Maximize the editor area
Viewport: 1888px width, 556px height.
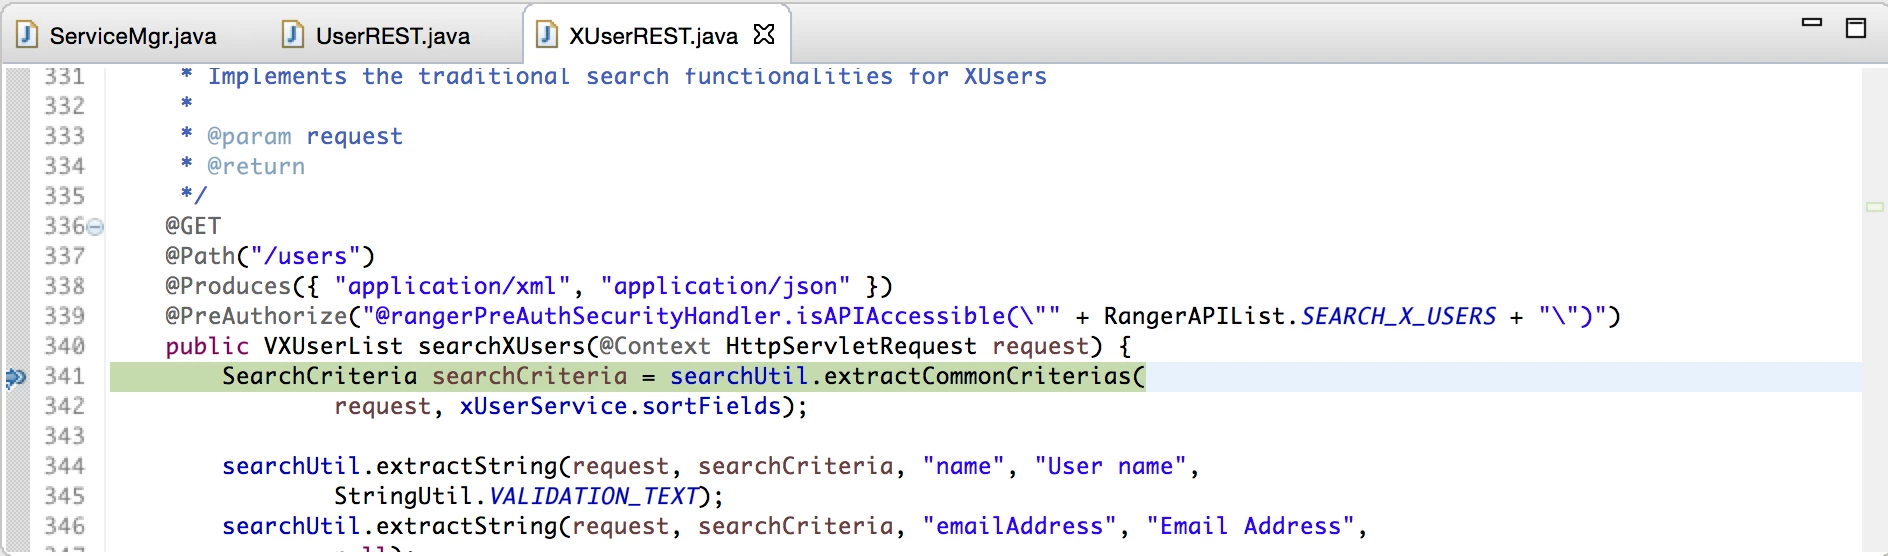pyautogui.click(x=1856, y=28)
